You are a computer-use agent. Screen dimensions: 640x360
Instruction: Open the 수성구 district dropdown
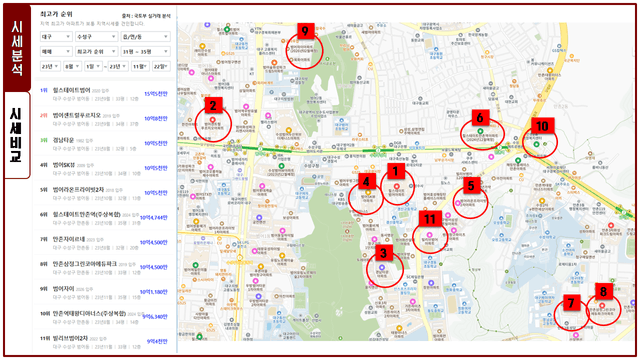[96, 37]
